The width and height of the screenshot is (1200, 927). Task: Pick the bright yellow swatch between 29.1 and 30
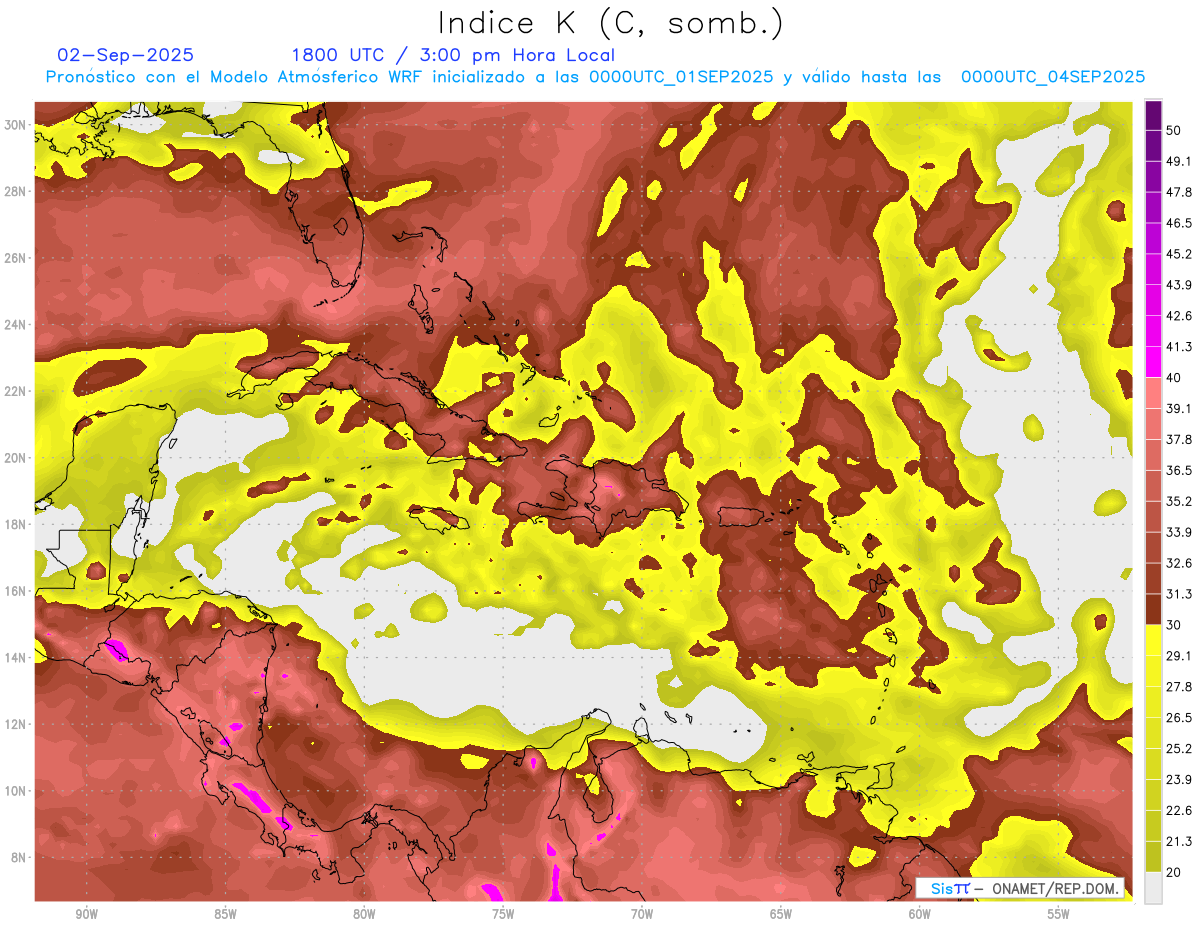tap(1153, 640)
